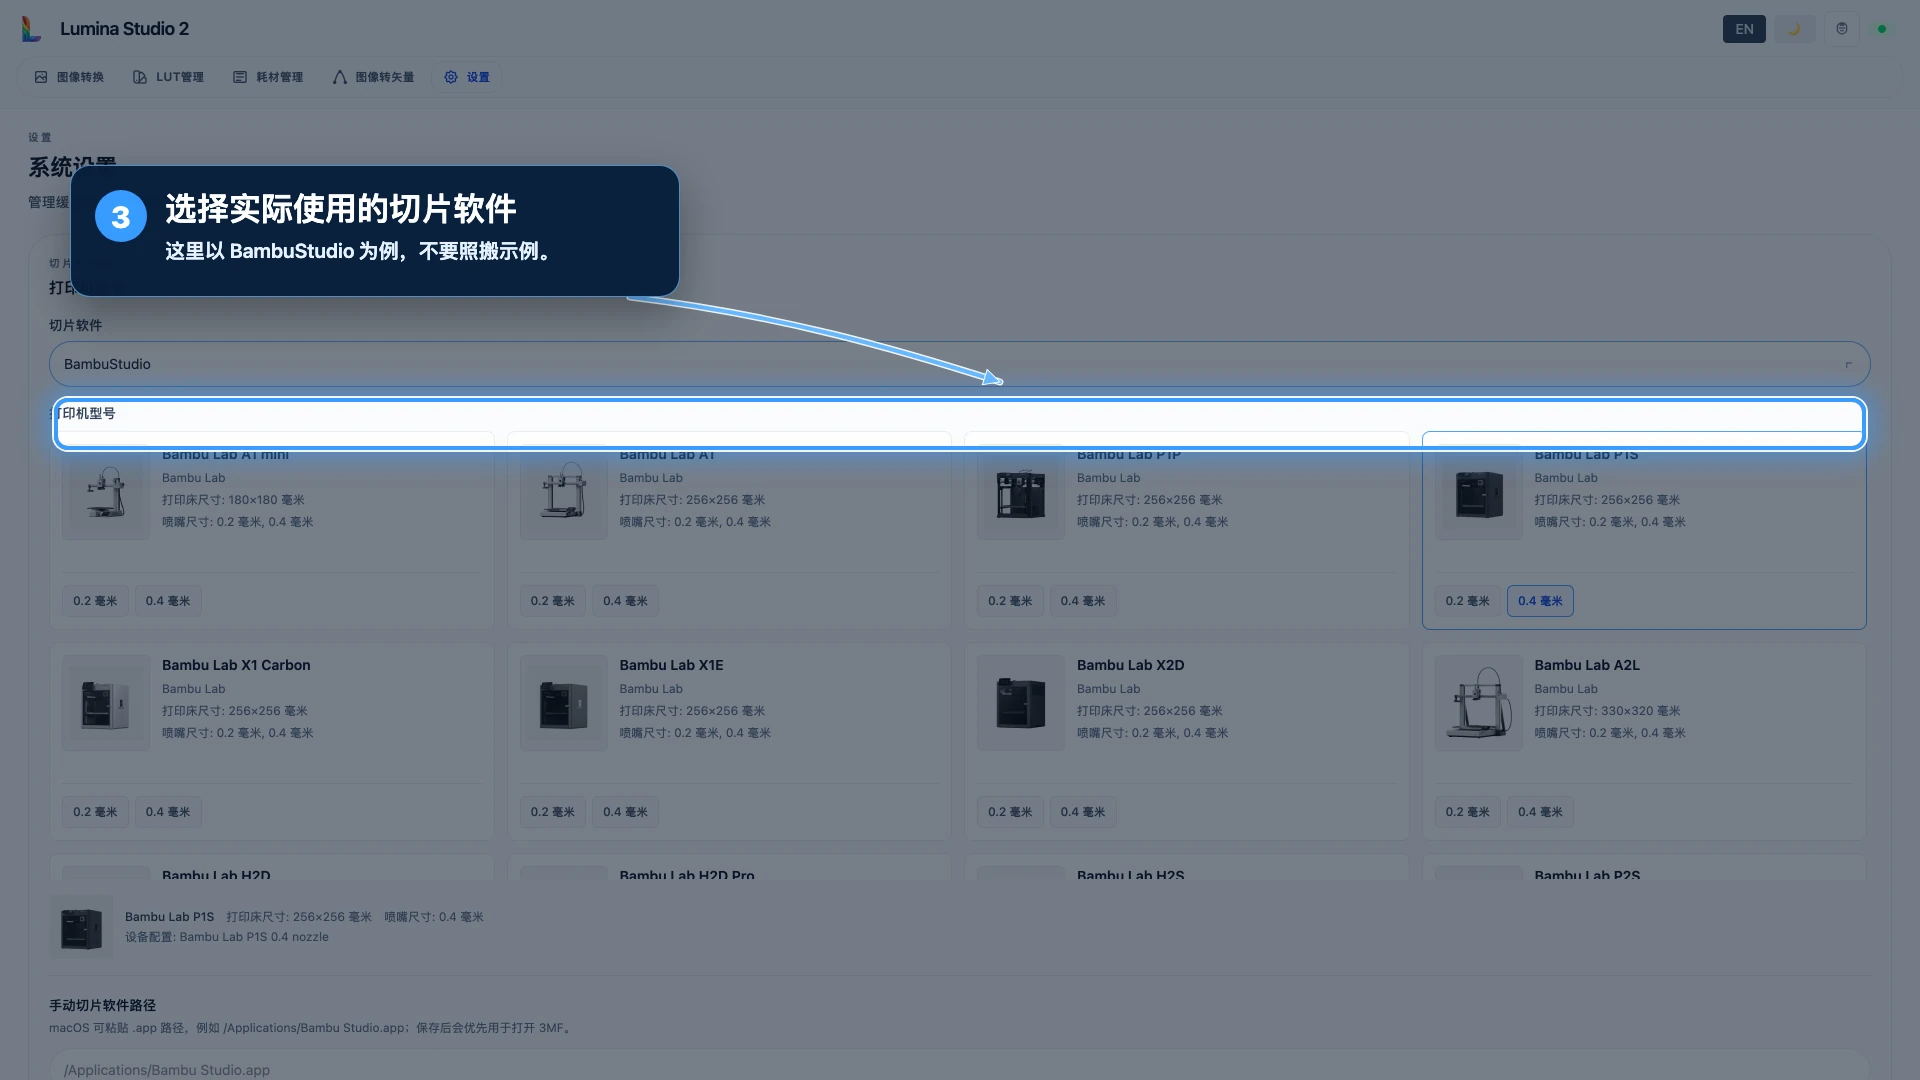Open the shield icon button in the header
The width and height of the screenshot is (1920, 1080).
point(1842,29)
